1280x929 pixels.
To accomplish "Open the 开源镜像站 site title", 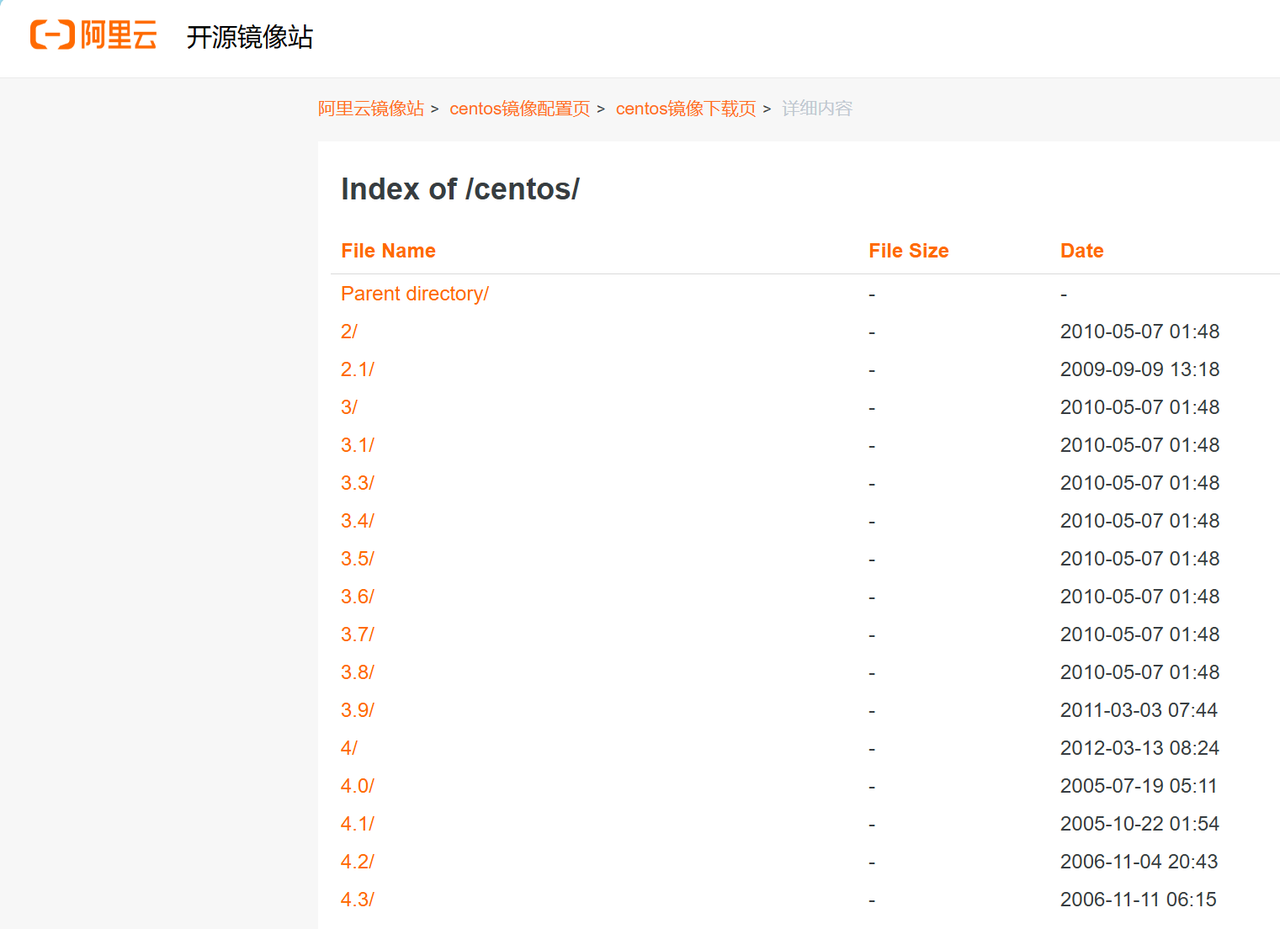I will tap(250, 38).
